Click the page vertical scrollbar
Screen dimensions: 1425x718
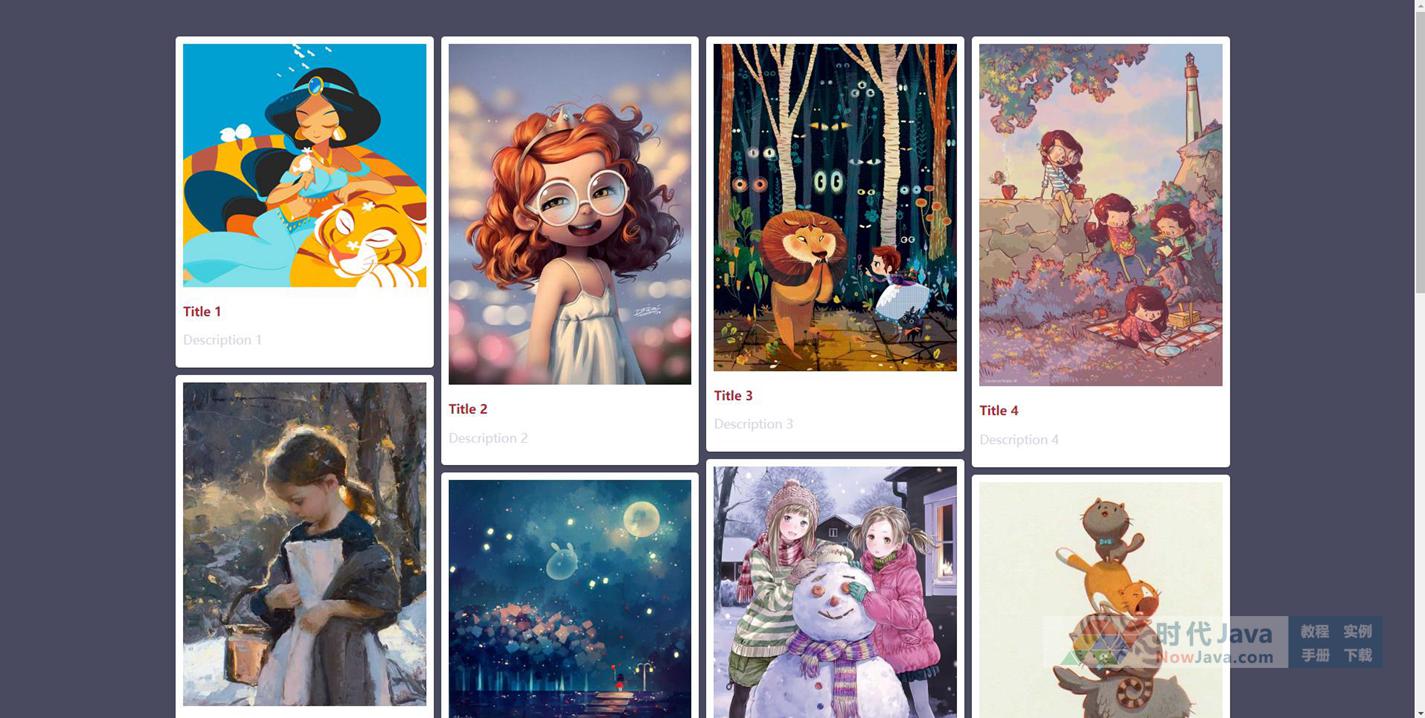pyautogui.click(x=1419, y=359)
